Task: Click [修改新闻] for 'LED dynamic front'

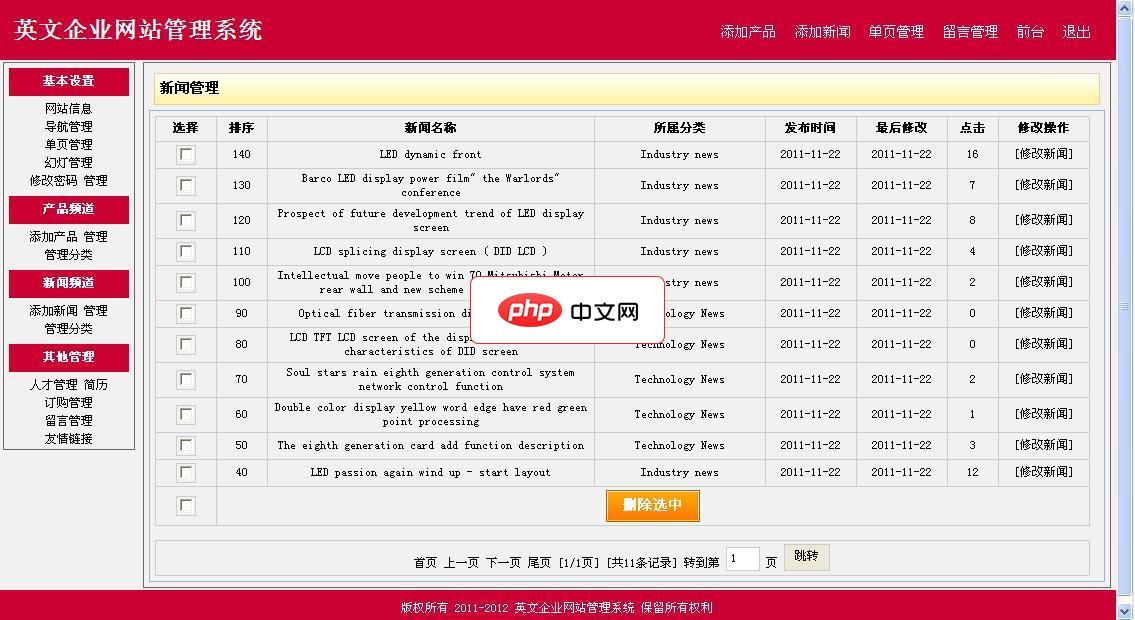Action: coord(1043,154)
